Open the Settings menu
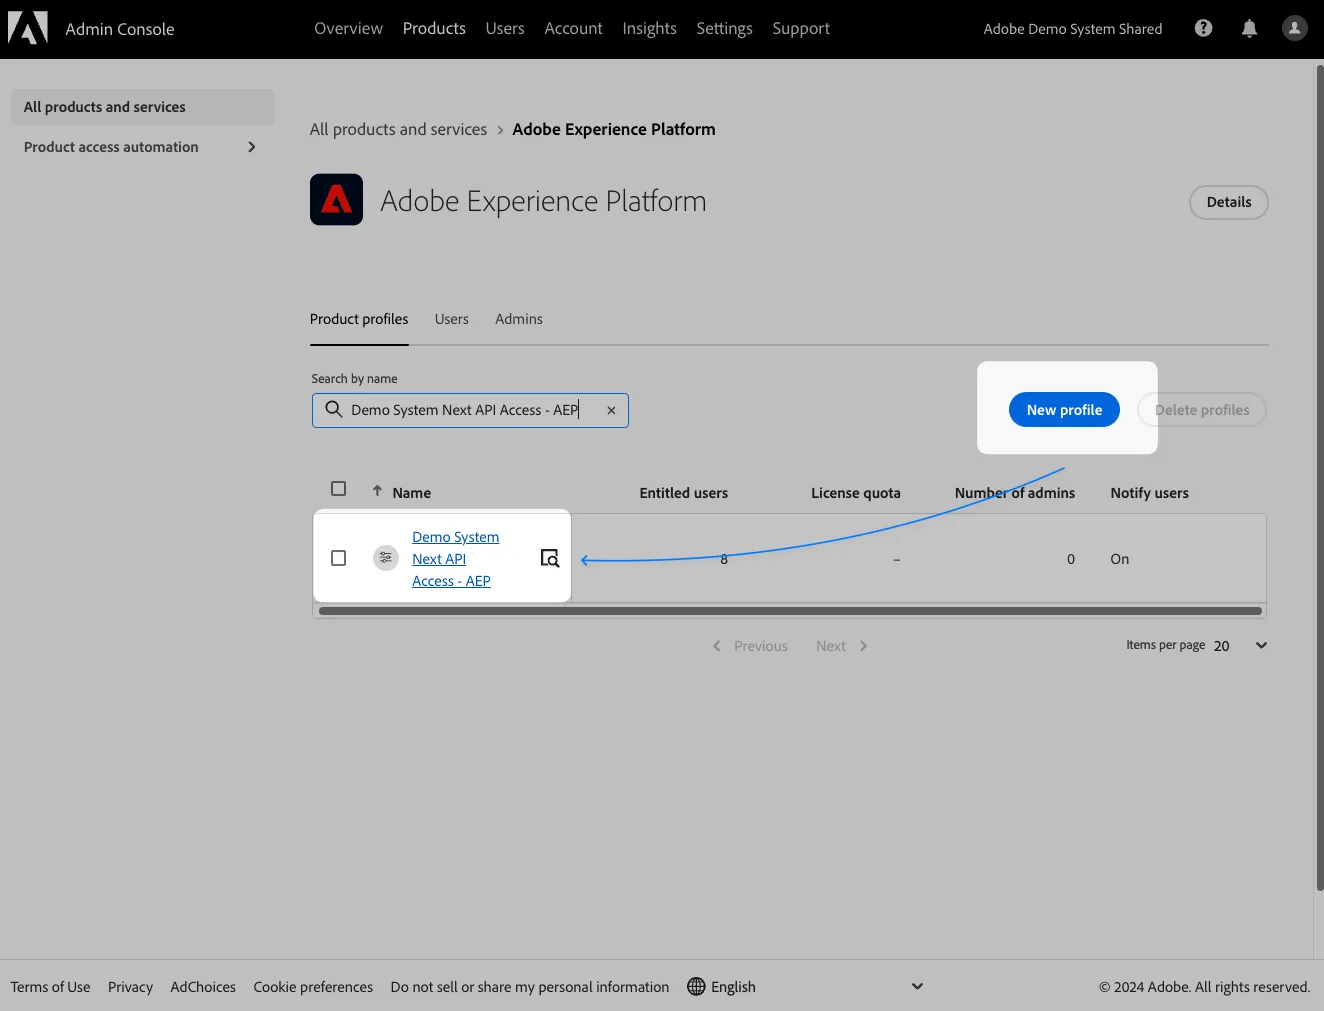 tap(724, 29)
